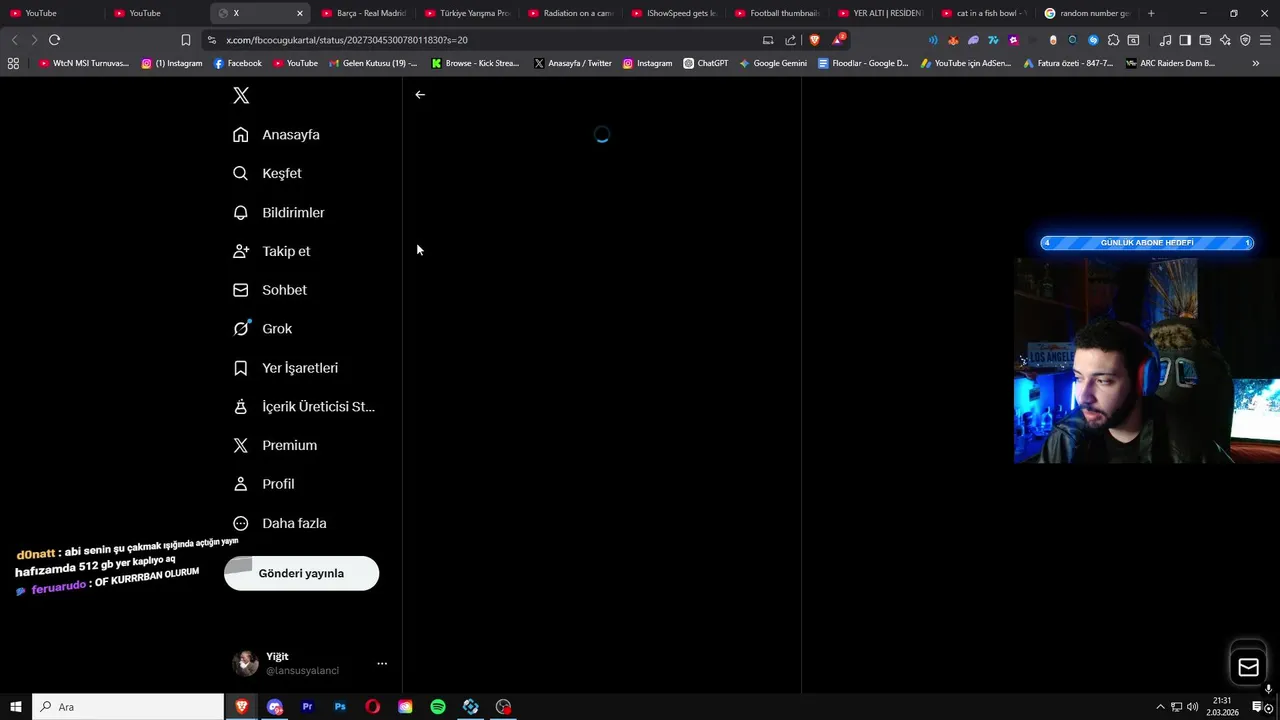Open Sohbet messages
1280x720 pixels.
pyautogui.click(x=270, y=290)
